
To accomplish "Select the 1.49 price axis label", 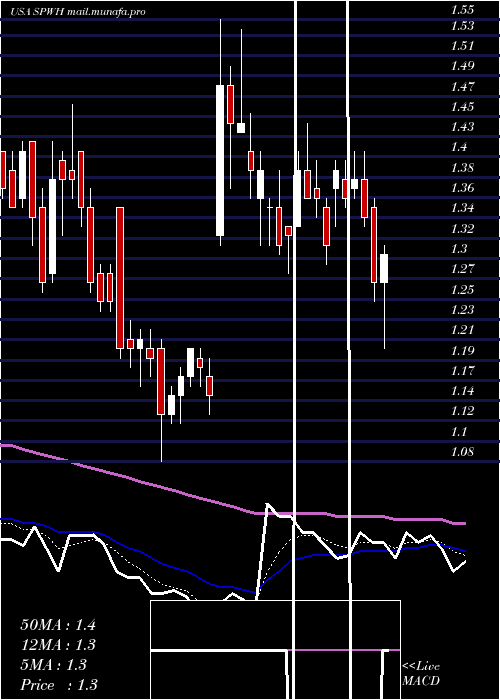I will 462,66.
